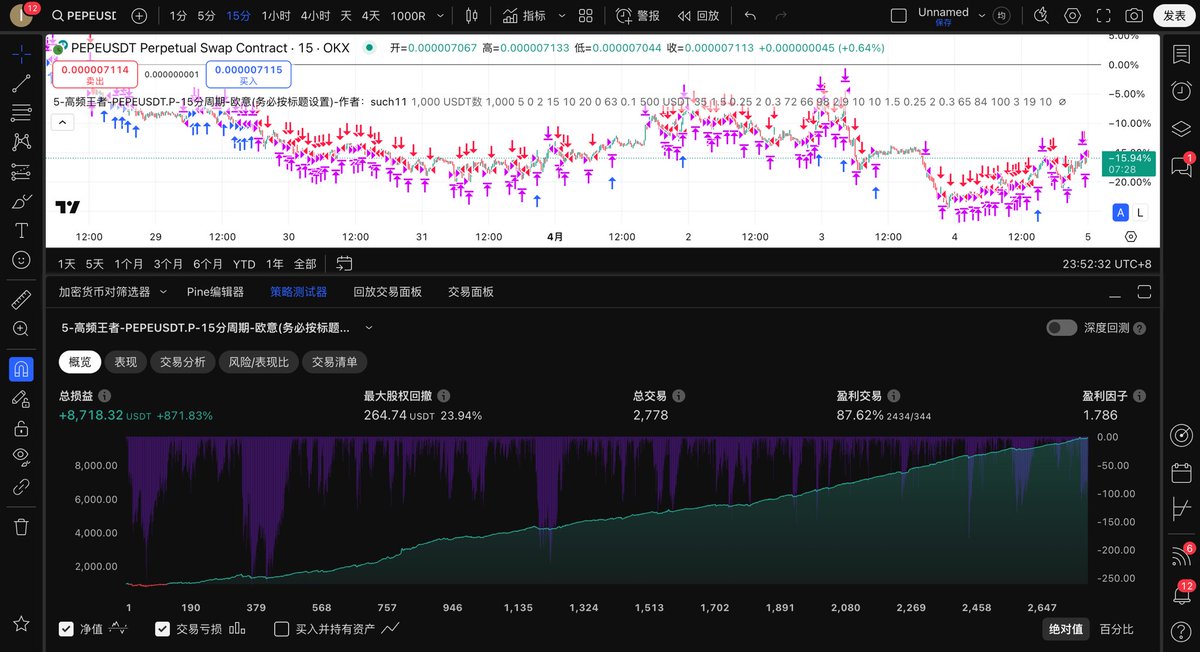Click the link drawings chain icon
The width and height of the screenshot is (1200, 652).
coord(21,487)
